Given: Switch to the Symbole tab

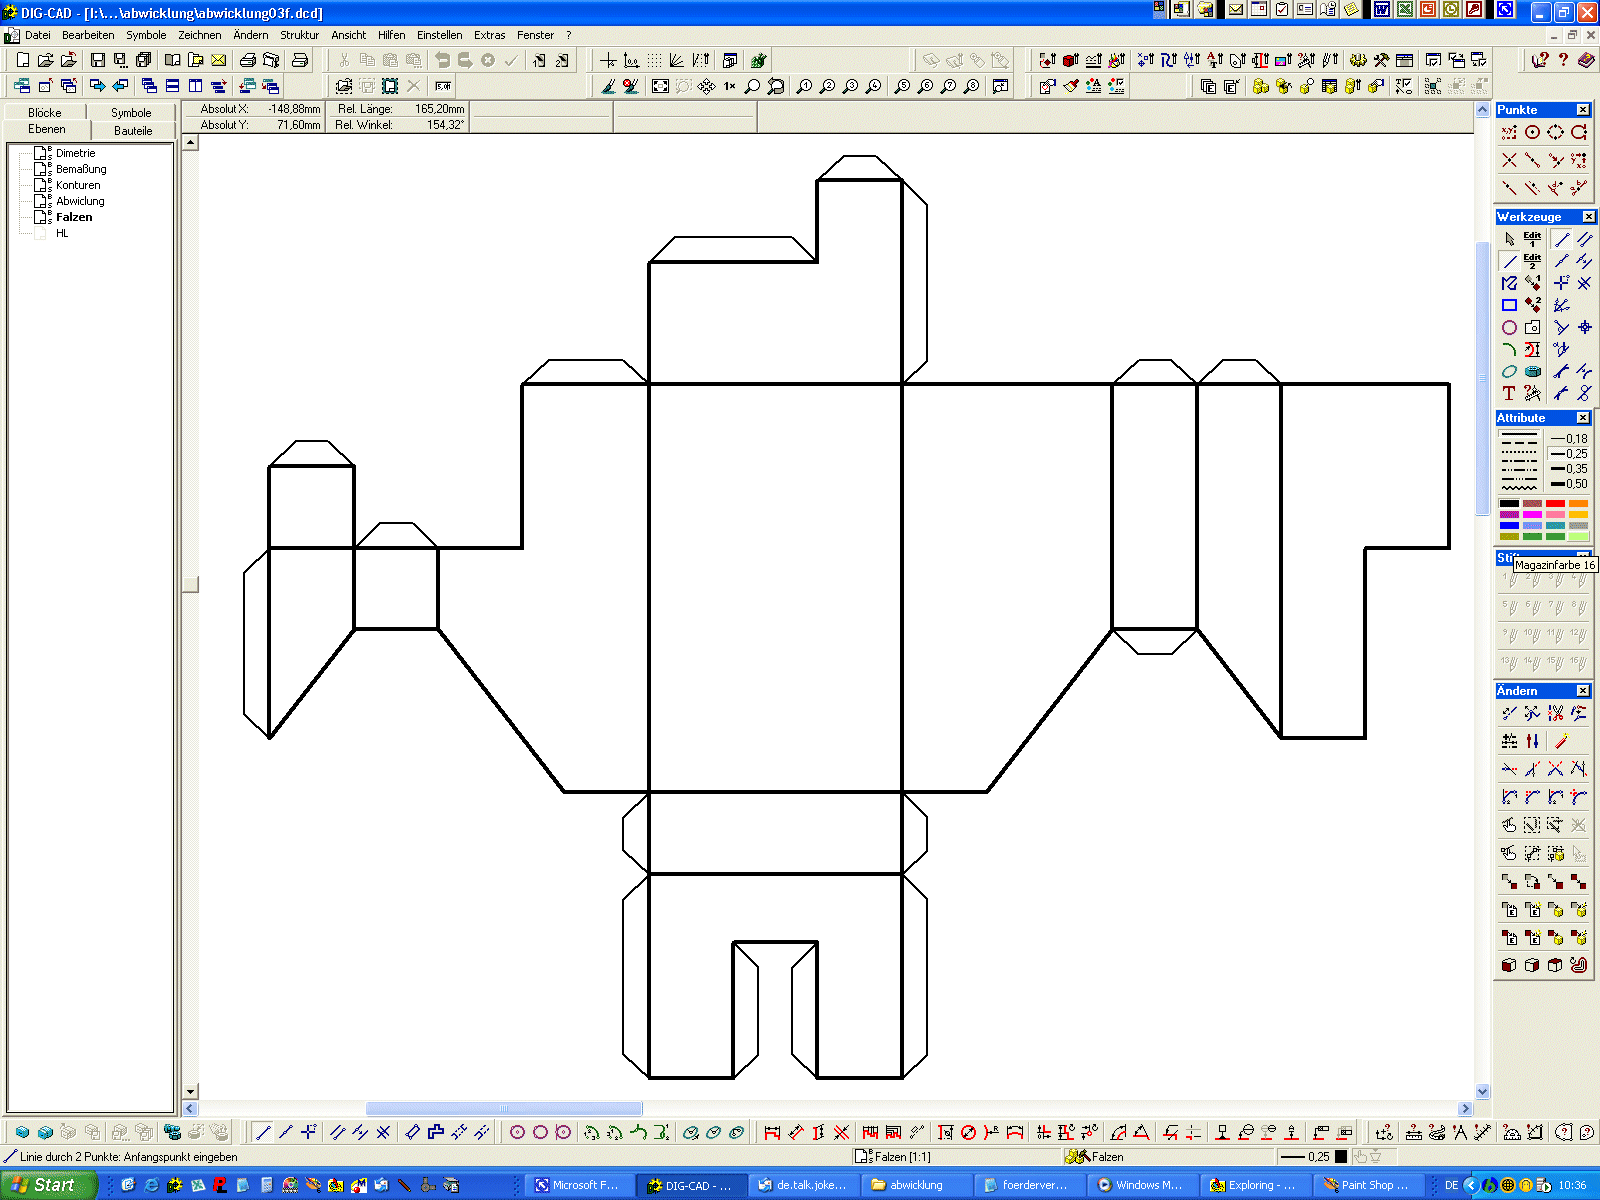Looking at the screenshot, I should [x=131, y=112].
